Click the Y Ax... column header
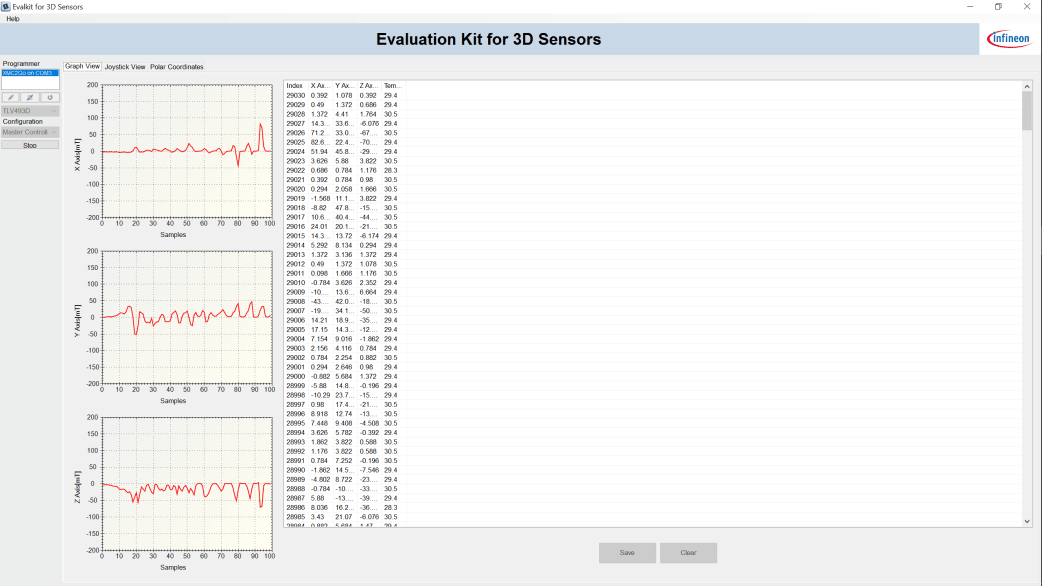This screenshot has width=1042, height=586. pyautogui.click(x=345, y=86)
